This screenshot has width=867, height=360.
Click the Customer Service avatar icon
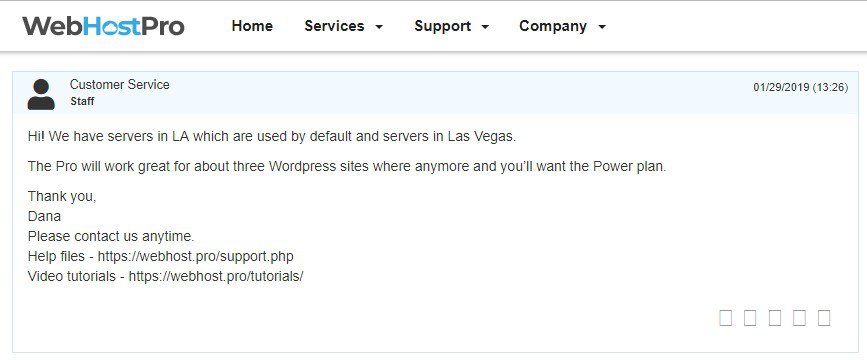(41, 94)
